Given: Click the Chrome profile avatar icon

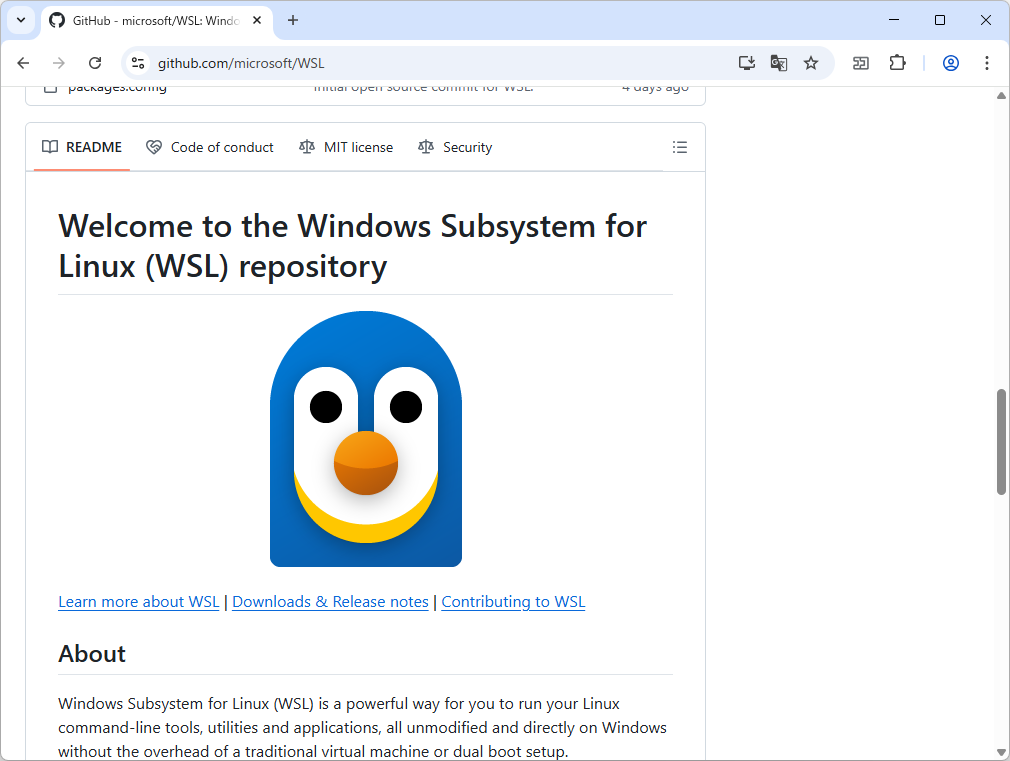Looking at the screenshot, I should [950, 62].
